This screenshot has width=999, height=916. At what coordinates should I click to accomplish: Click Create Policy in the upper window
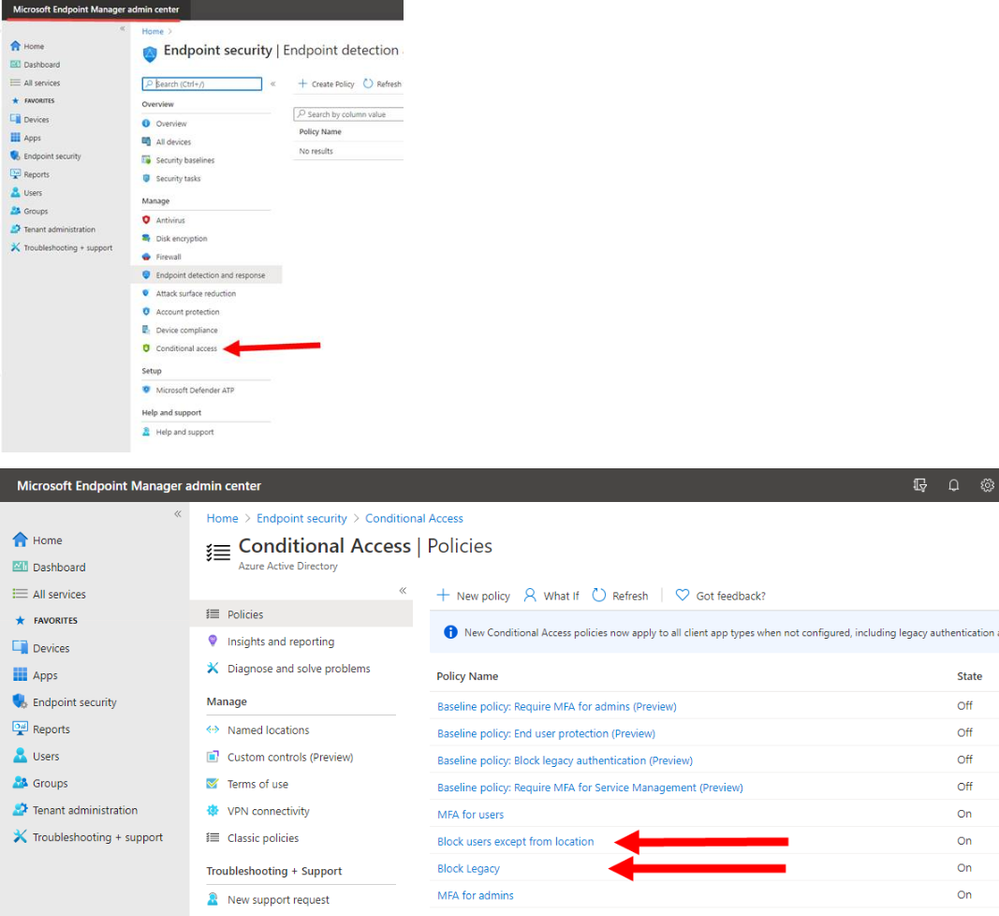(x=326, y=83)
